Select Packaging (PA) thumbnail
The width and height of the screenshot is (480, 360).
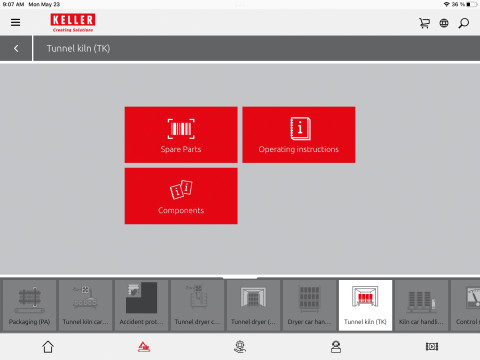click(x=29, y=305)
